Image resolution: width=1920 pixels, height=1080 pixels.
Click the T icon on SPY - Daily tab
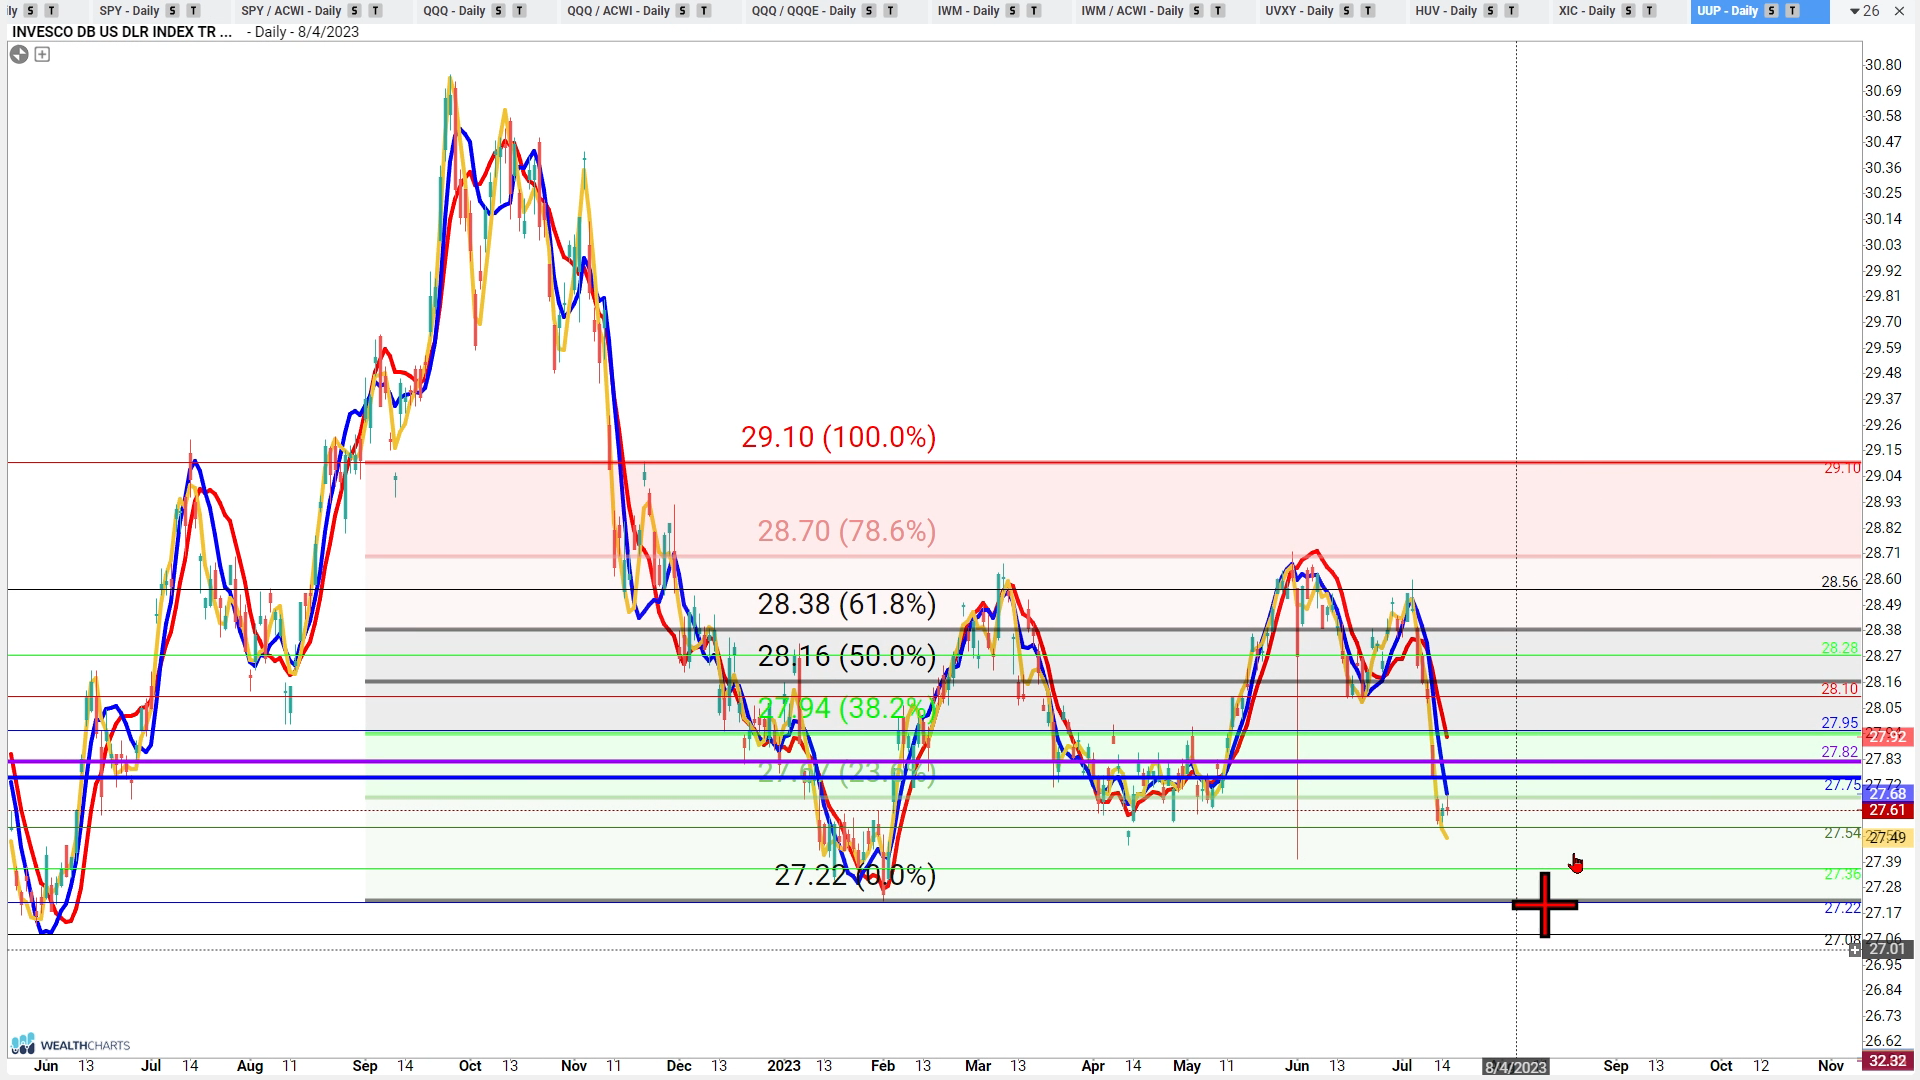click(x=194, y=11)
